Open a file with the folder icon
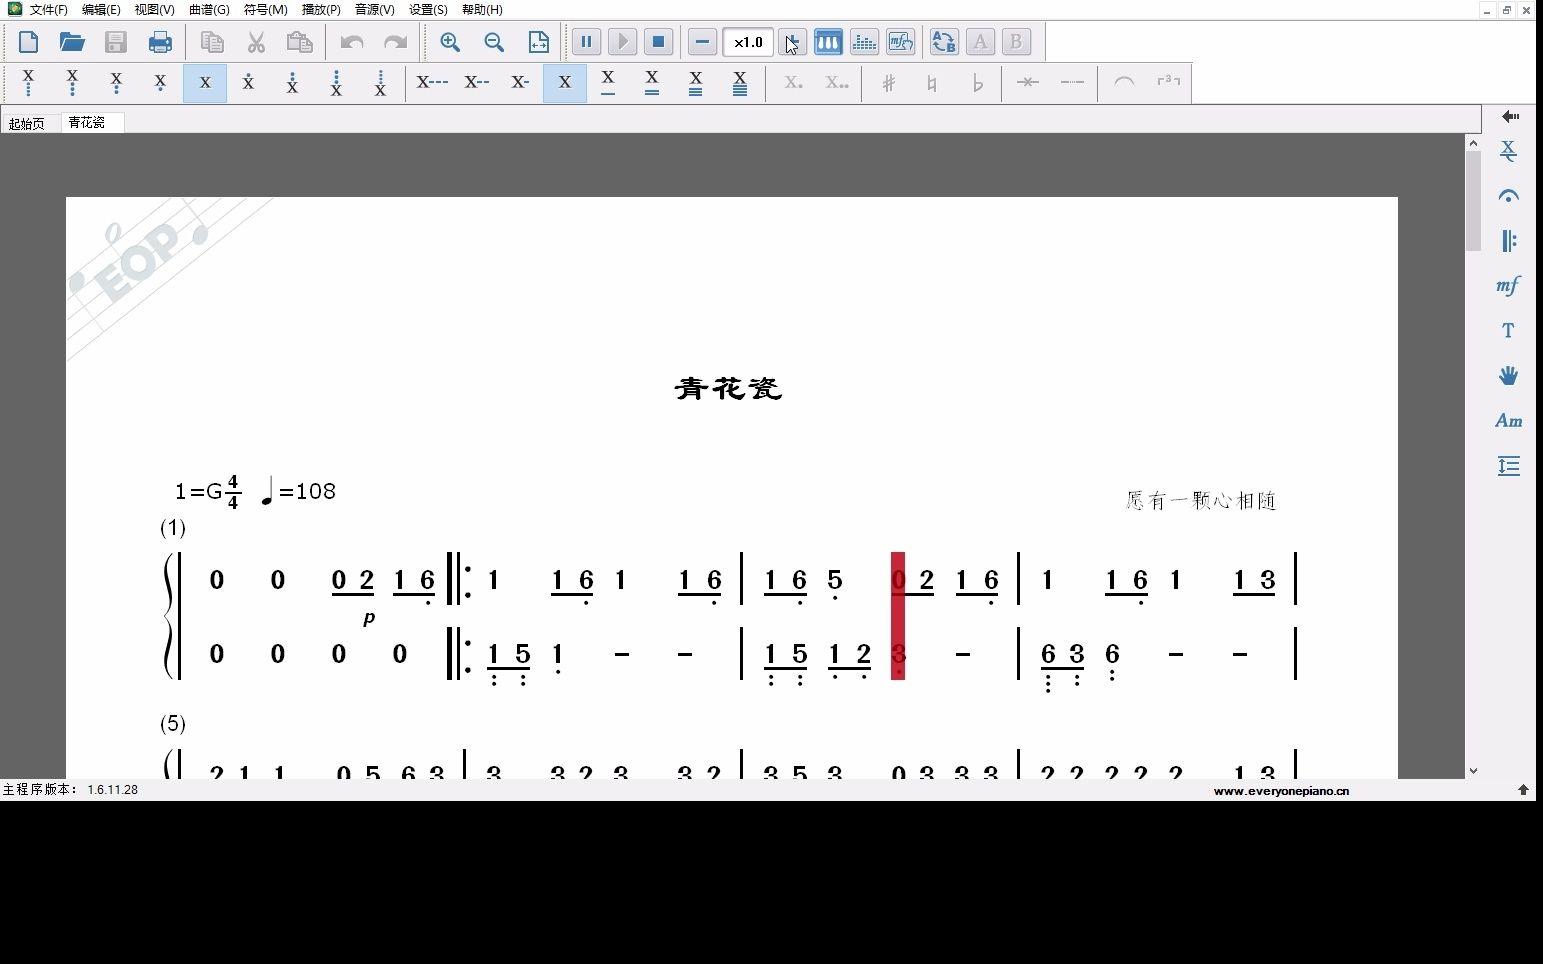 [x=72, y=42]
